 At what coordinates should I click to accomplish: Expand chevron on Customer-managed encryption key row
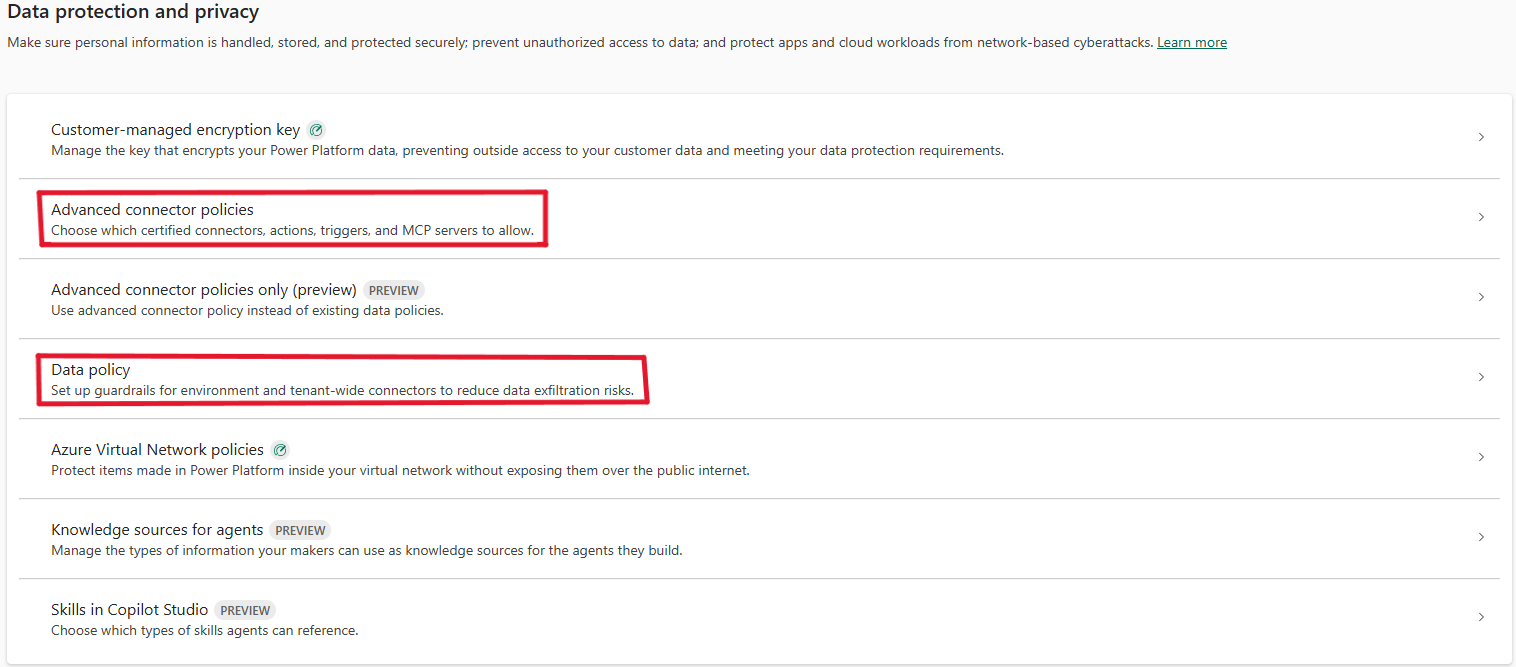coord(1481,137)
